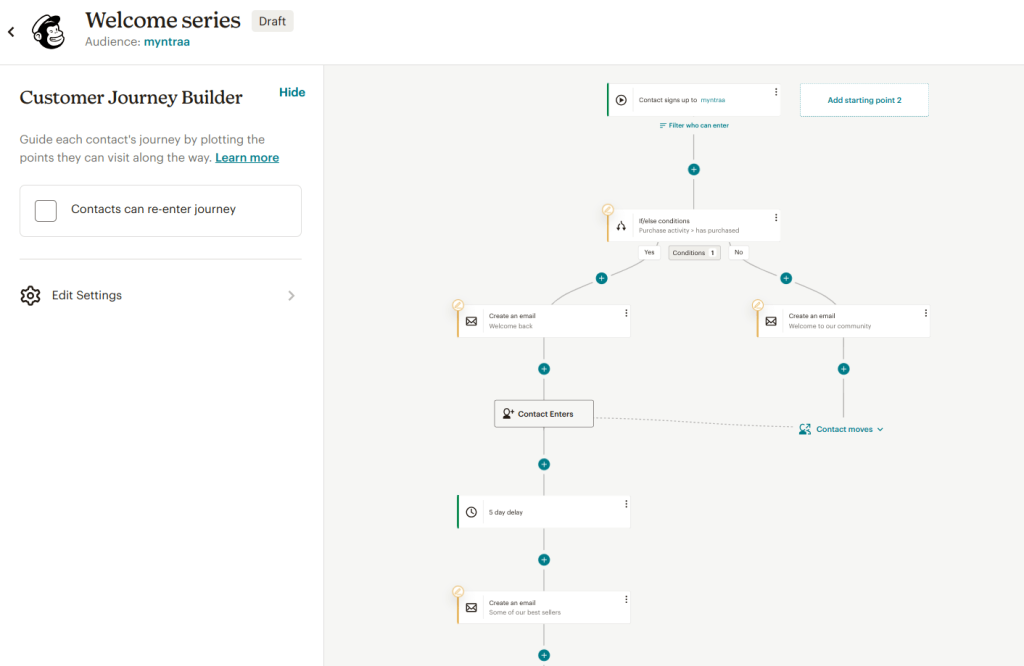Click the Mailchimp monkey logo
The height and width of the screenshot is (666, 1024).
[x=49, y=31]
